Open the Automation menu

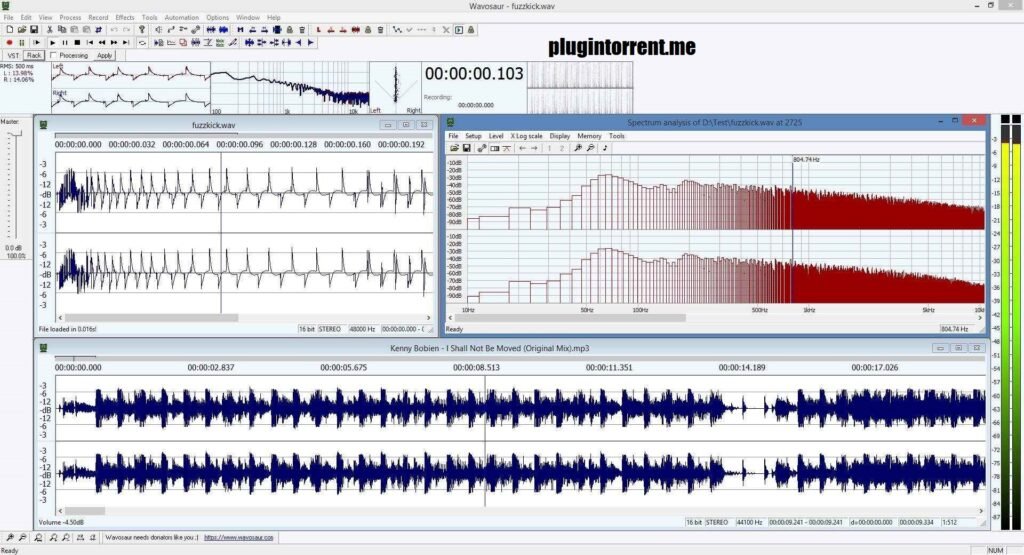point(182,18)
